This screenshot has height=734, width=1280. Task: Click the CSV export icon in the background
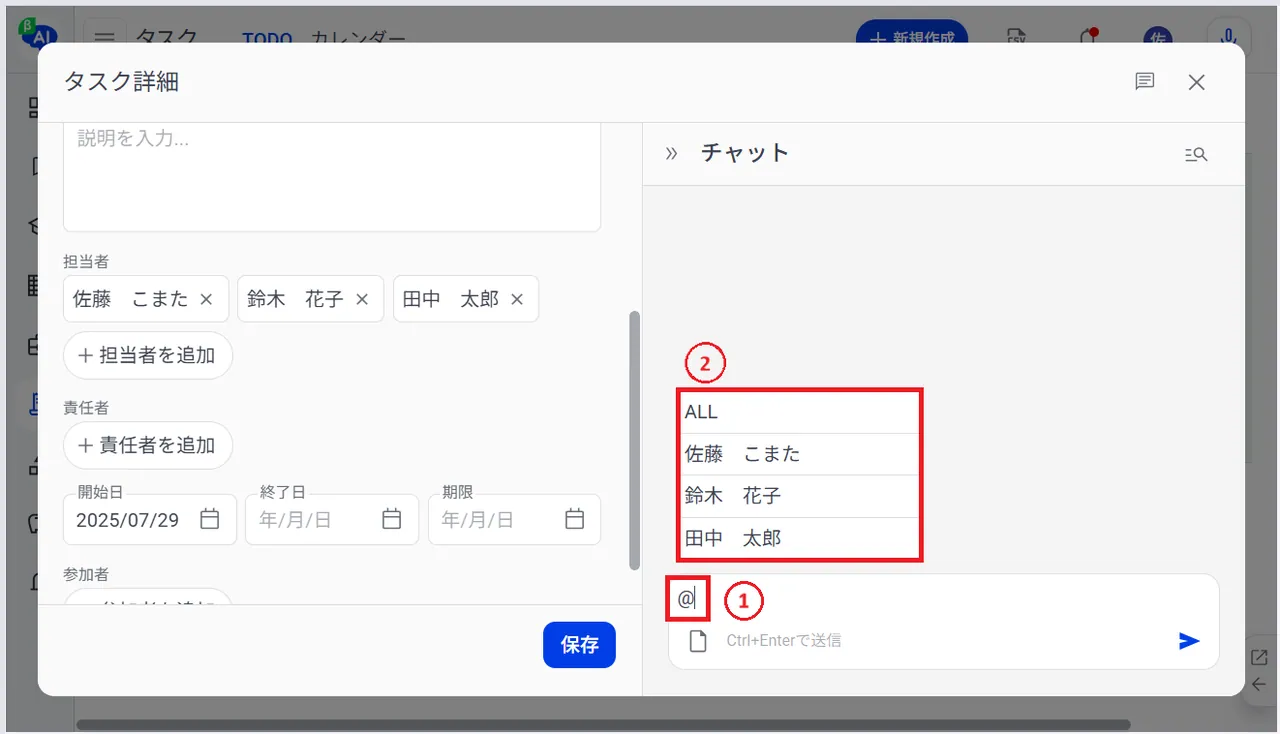tap(1017, 35)
